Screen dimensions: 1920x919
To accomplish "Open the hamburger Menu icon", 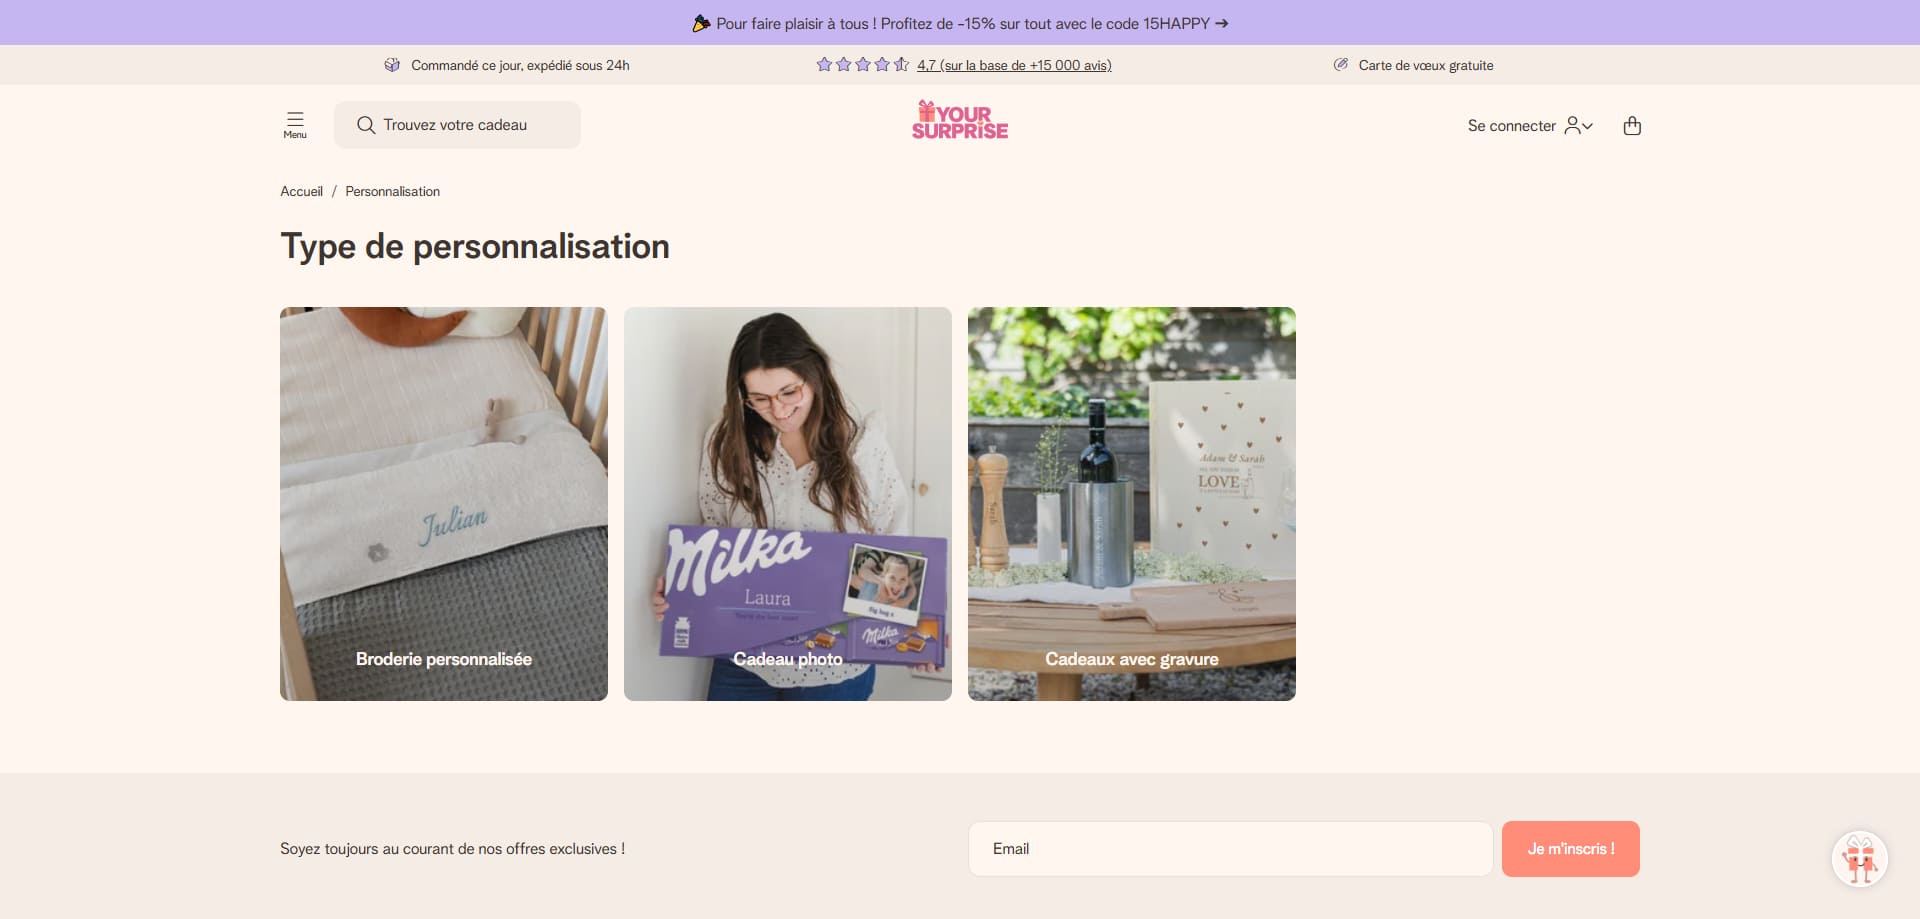I will [x=295, y=125].
